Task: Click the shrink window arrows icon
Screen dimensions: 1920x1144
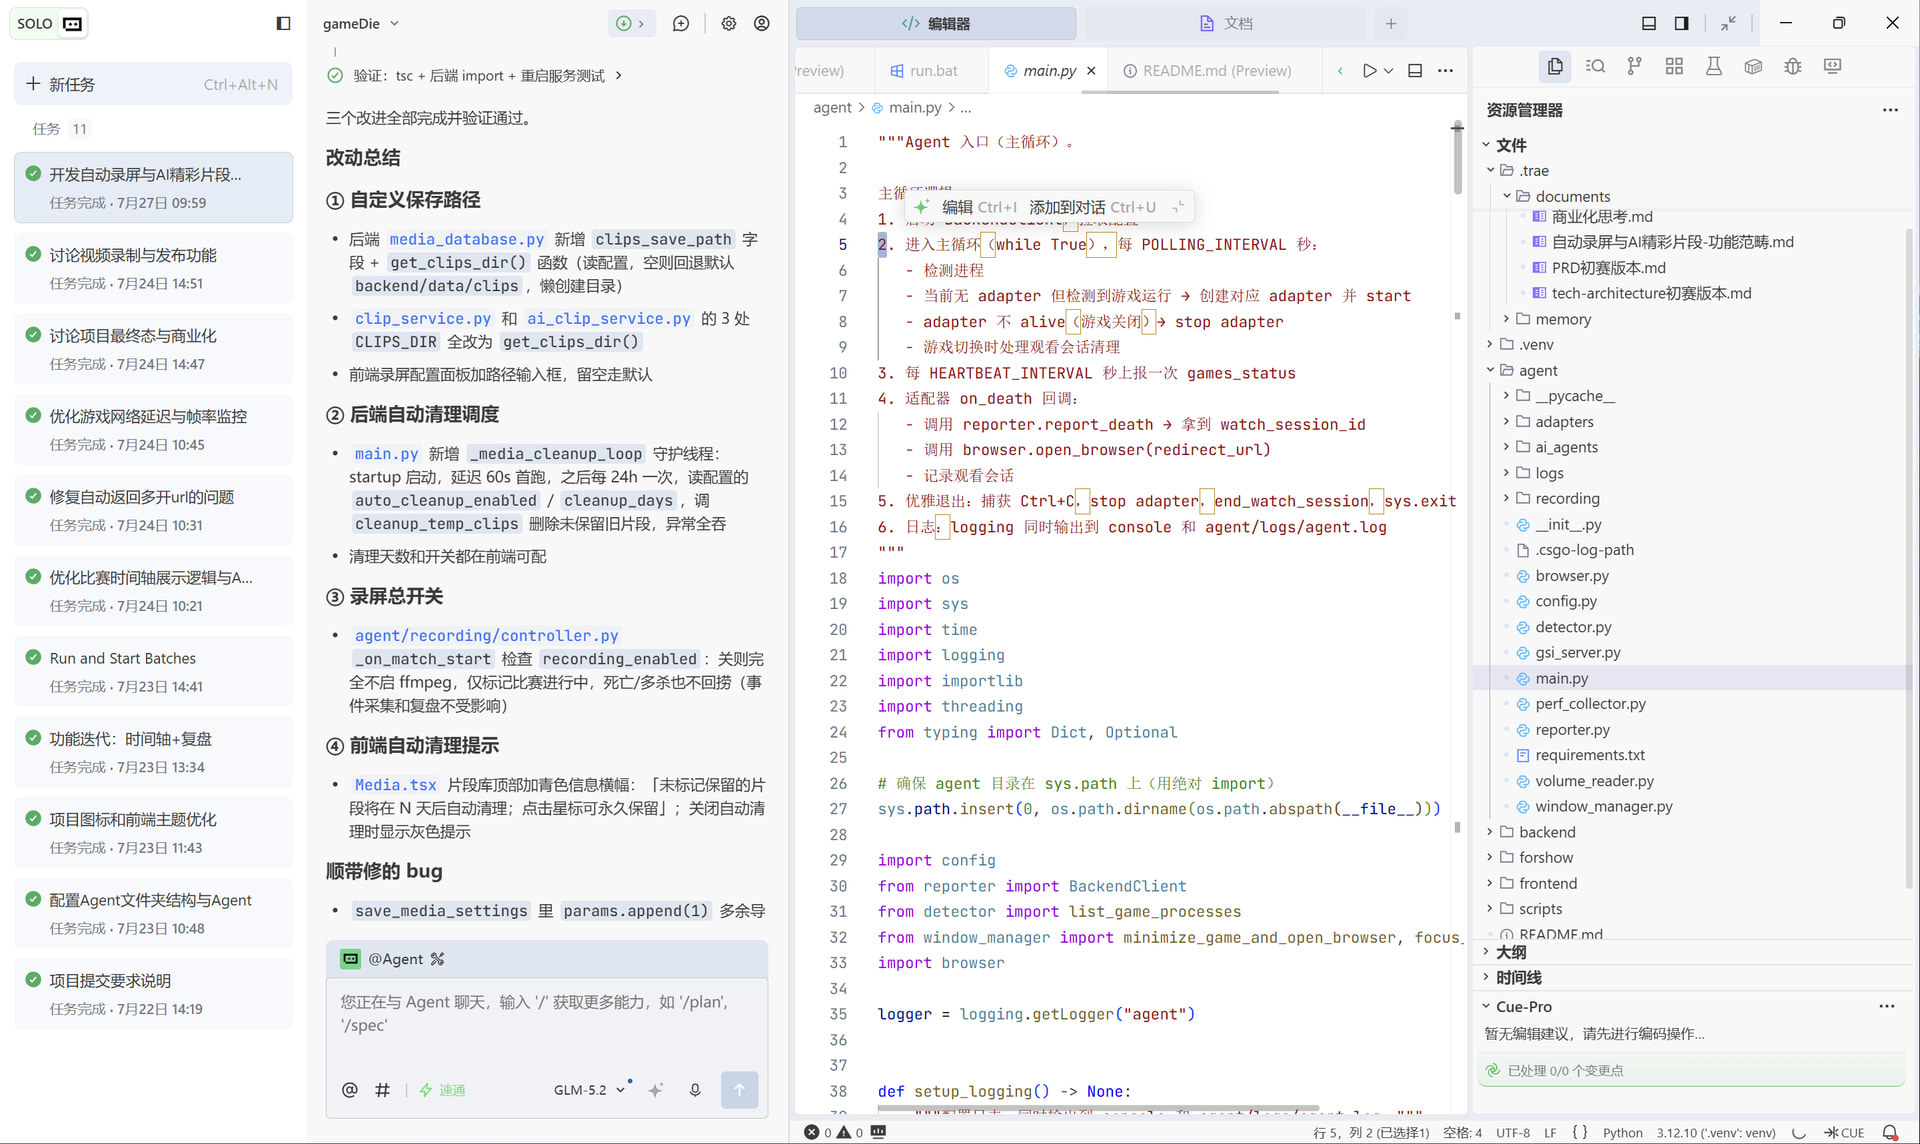Action: pyautogui.click(x=1728, y=23)
